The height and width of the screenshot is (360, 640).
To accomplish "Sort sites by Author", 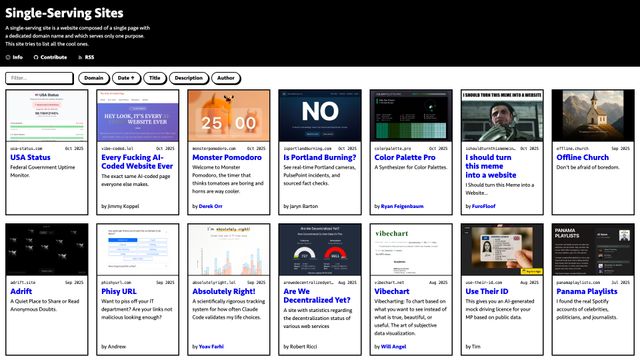I will click(x=226, y=78).
